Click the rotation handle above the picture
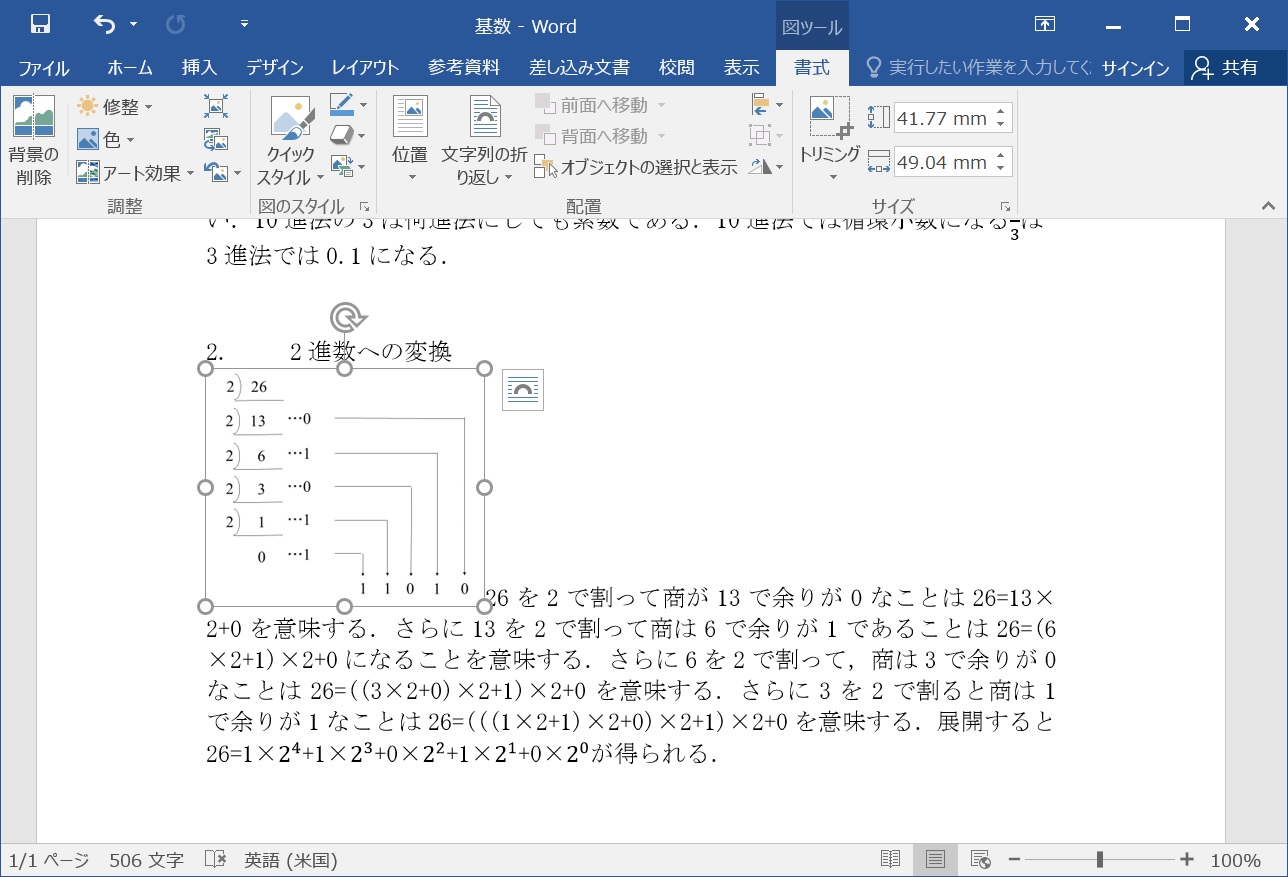 (345, 317)
